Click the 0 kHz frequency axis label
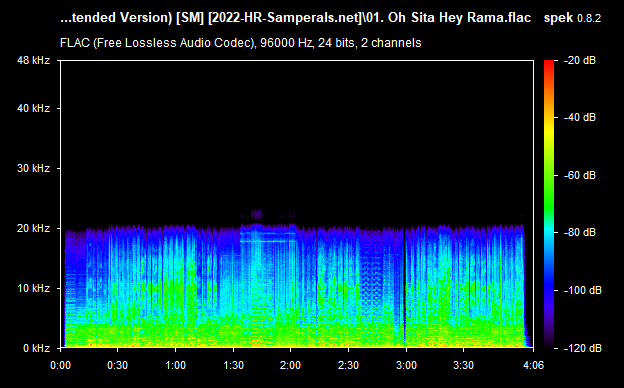Screen dimensions: 624x388 (x=36, y=348)
